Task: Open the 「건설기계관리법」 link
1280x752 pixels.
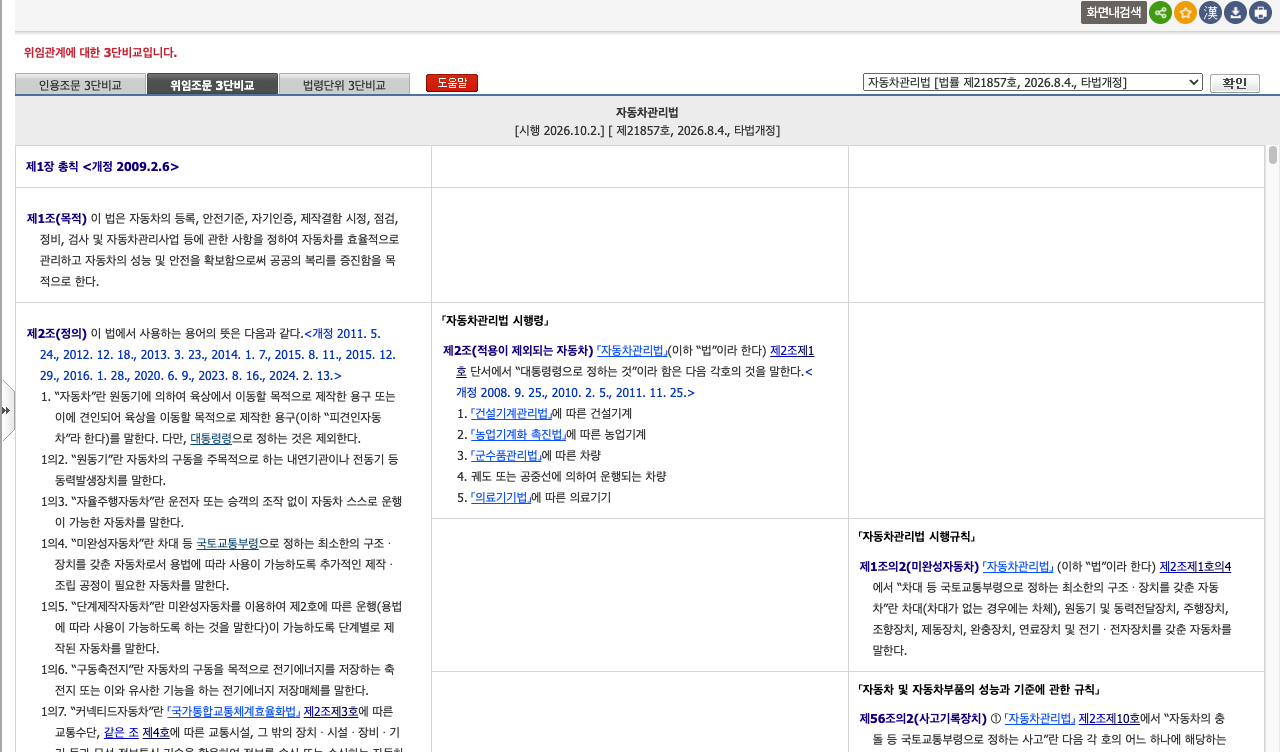Action: point(510,413)
